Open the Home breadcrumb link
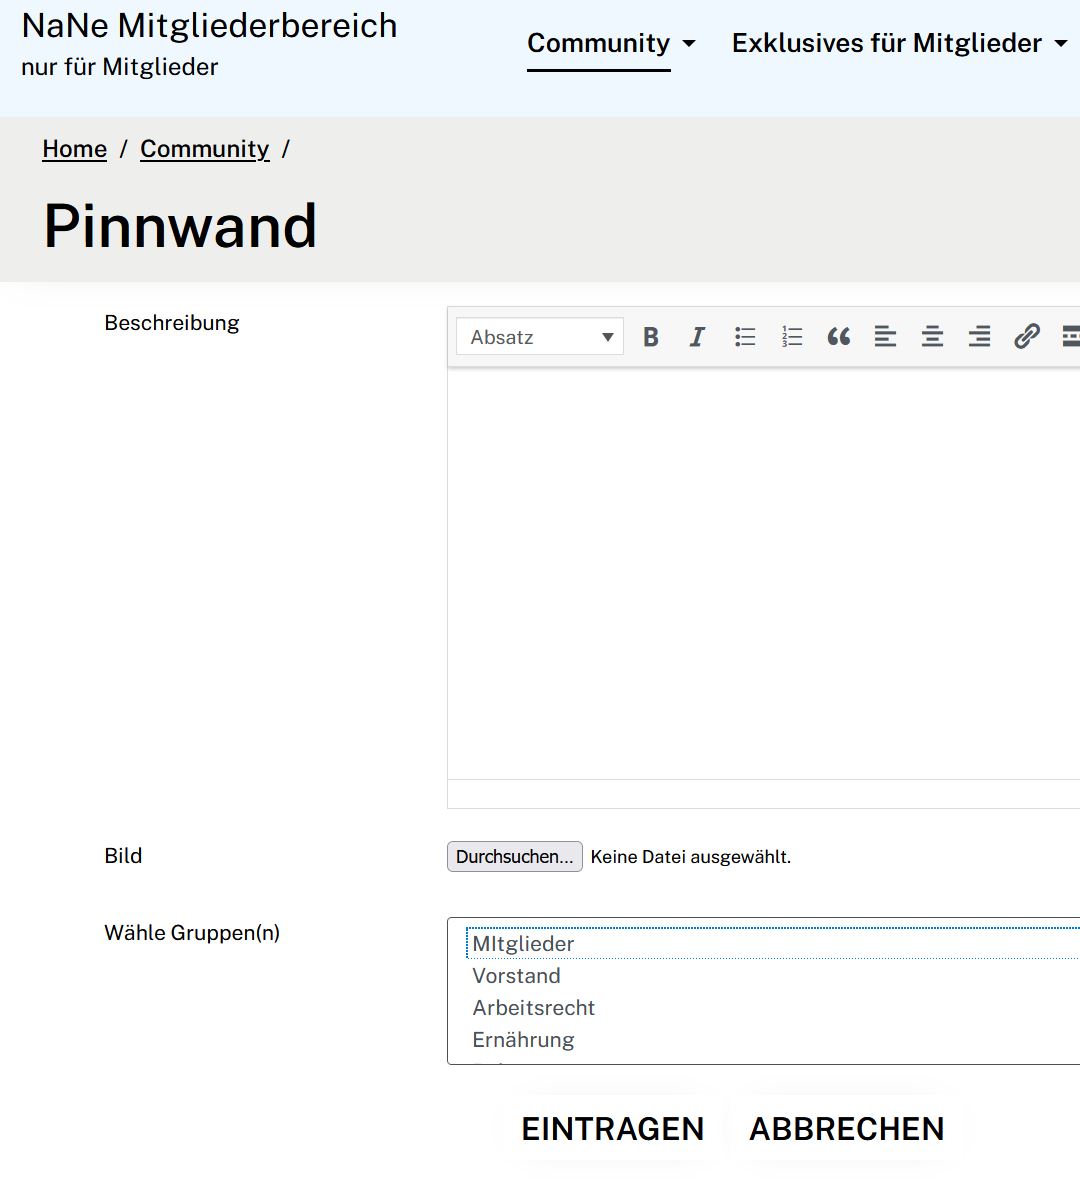 [x=74, y=148]
